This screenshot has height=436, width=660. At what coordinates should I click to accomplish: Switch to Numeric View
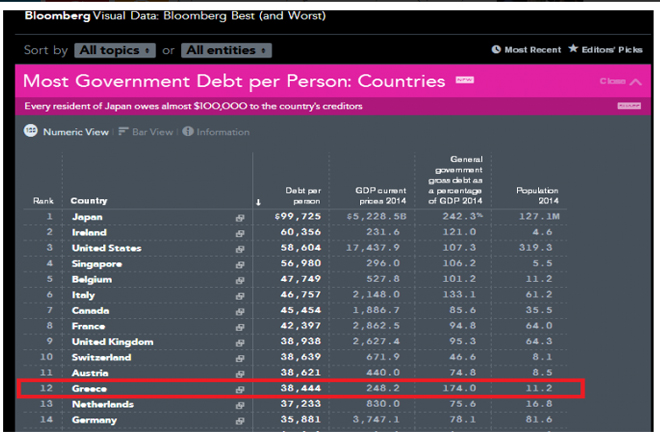31,131
